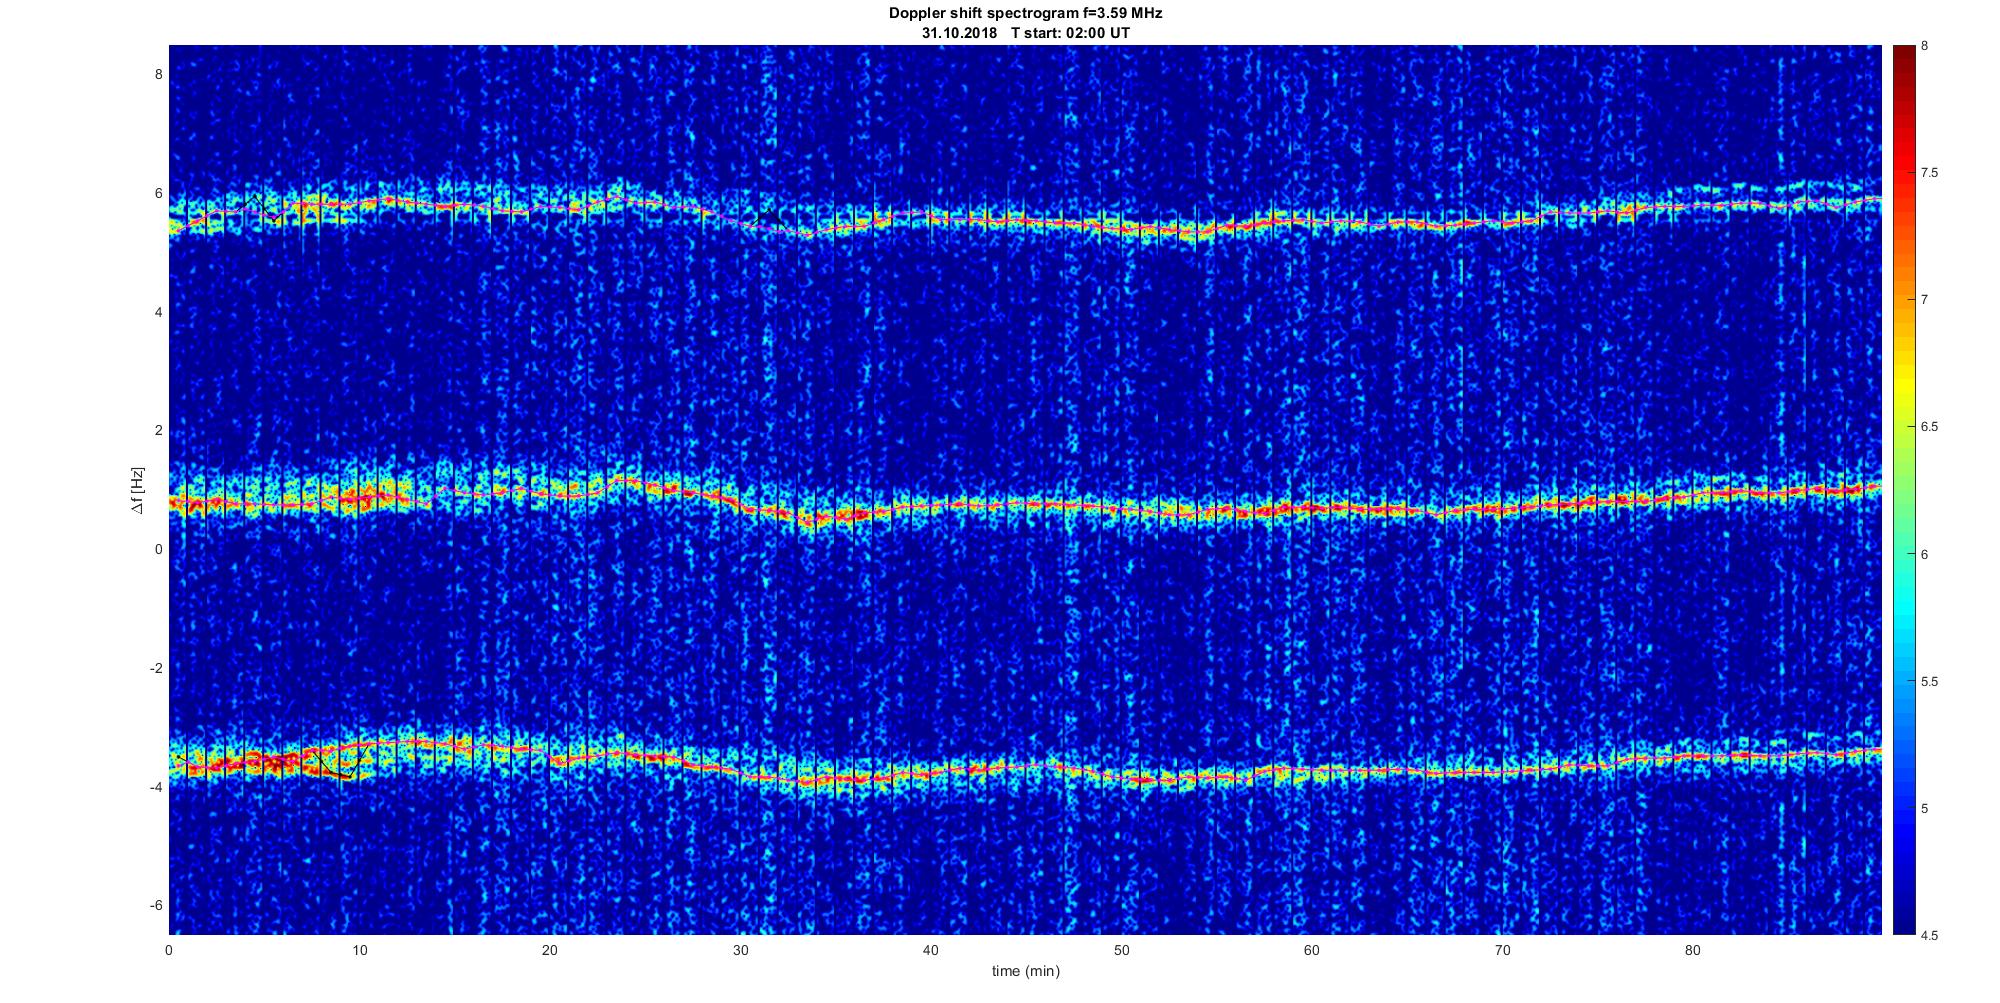
Task: Click the x-axis tick label '10'
Action: [359, 950]
